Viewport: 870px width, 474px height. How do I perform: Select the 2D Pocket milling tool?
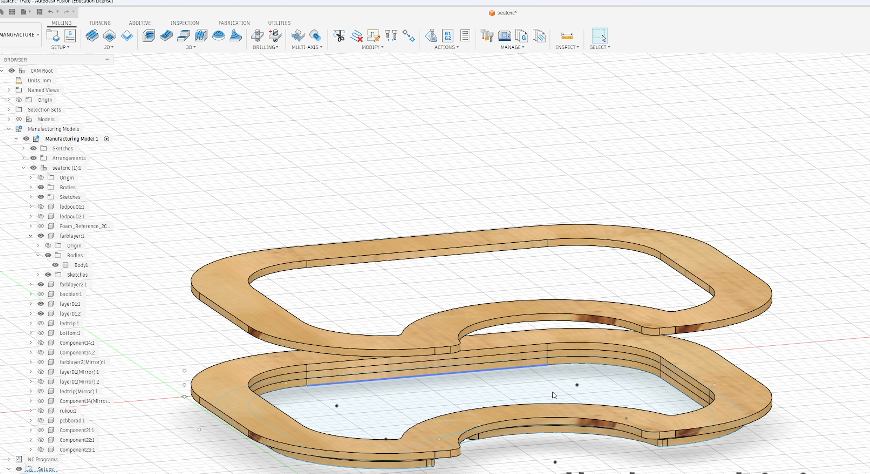coord(110,36)
